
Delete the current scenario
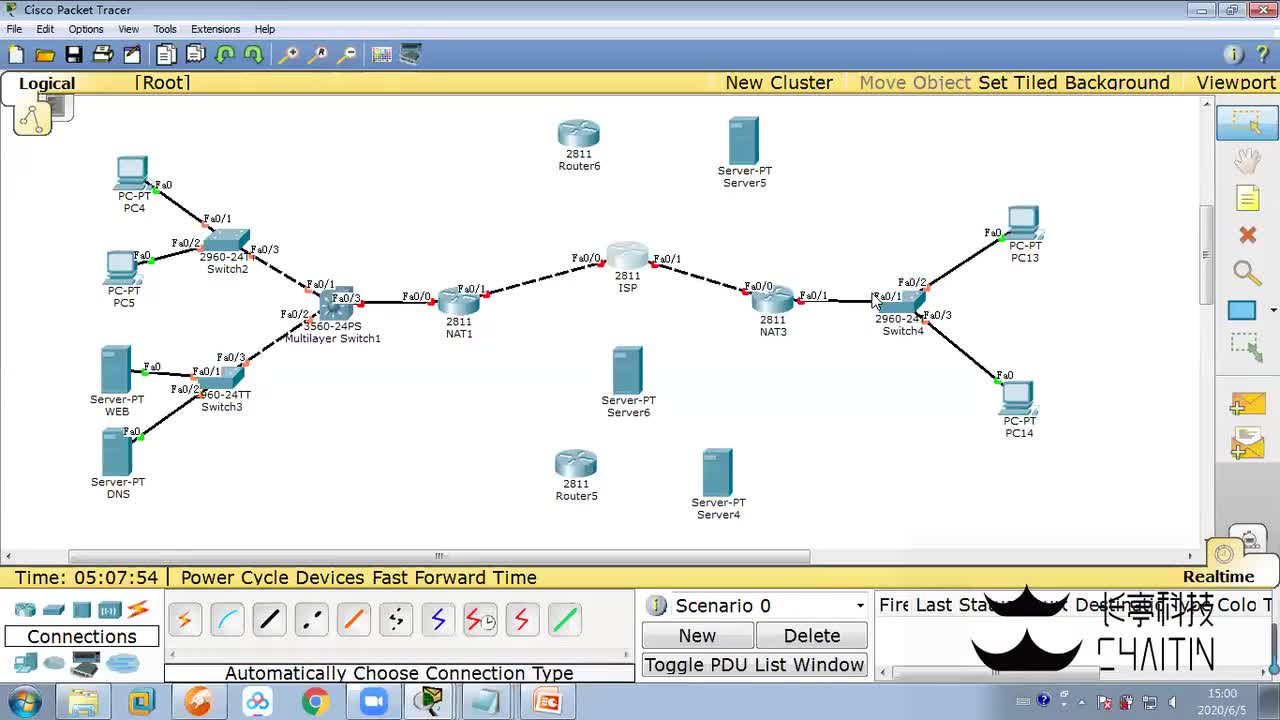(x=812, y=636)
